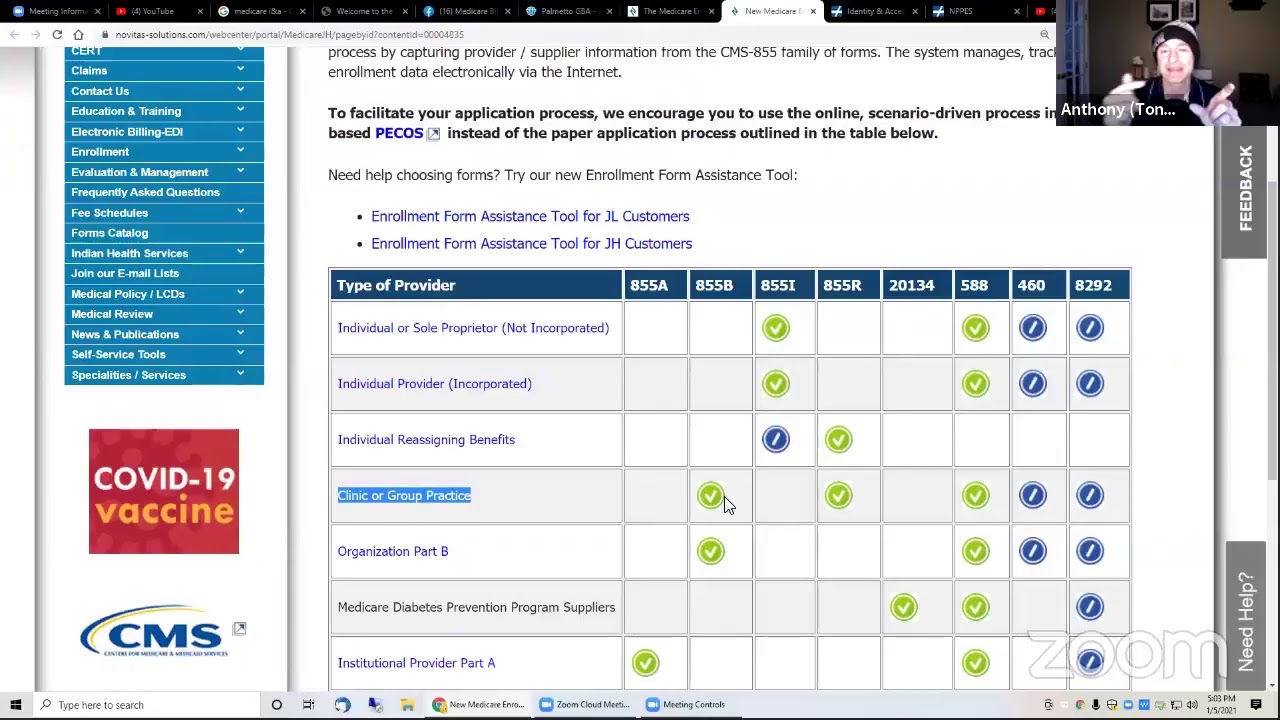Expand the Evaluation & Management chevron

tap(240, 172)
